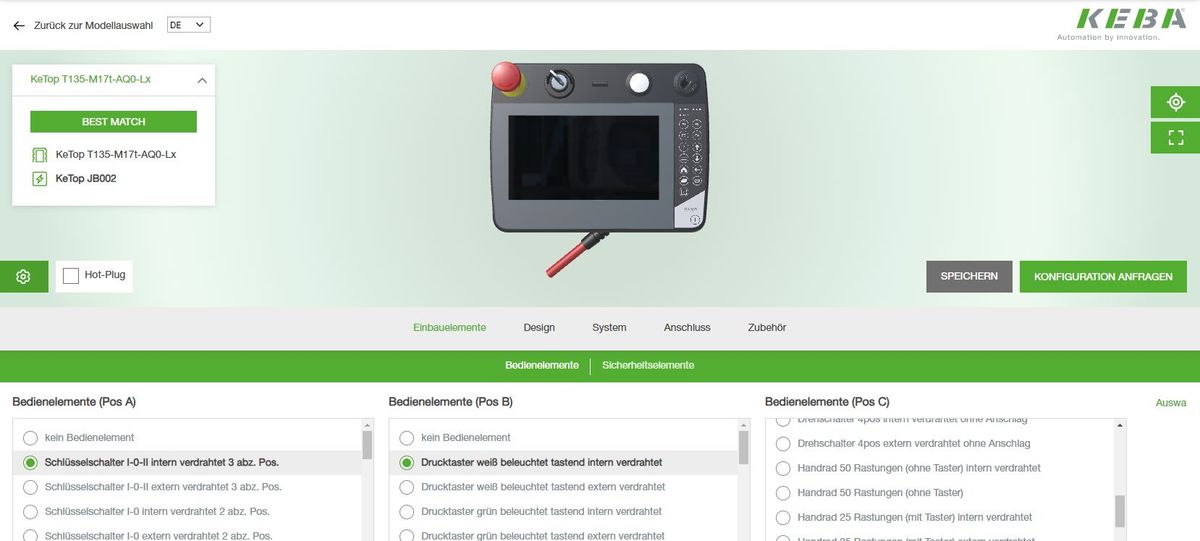Click the target recenter view icon
1200x541 pixels.
(1175, 102)
